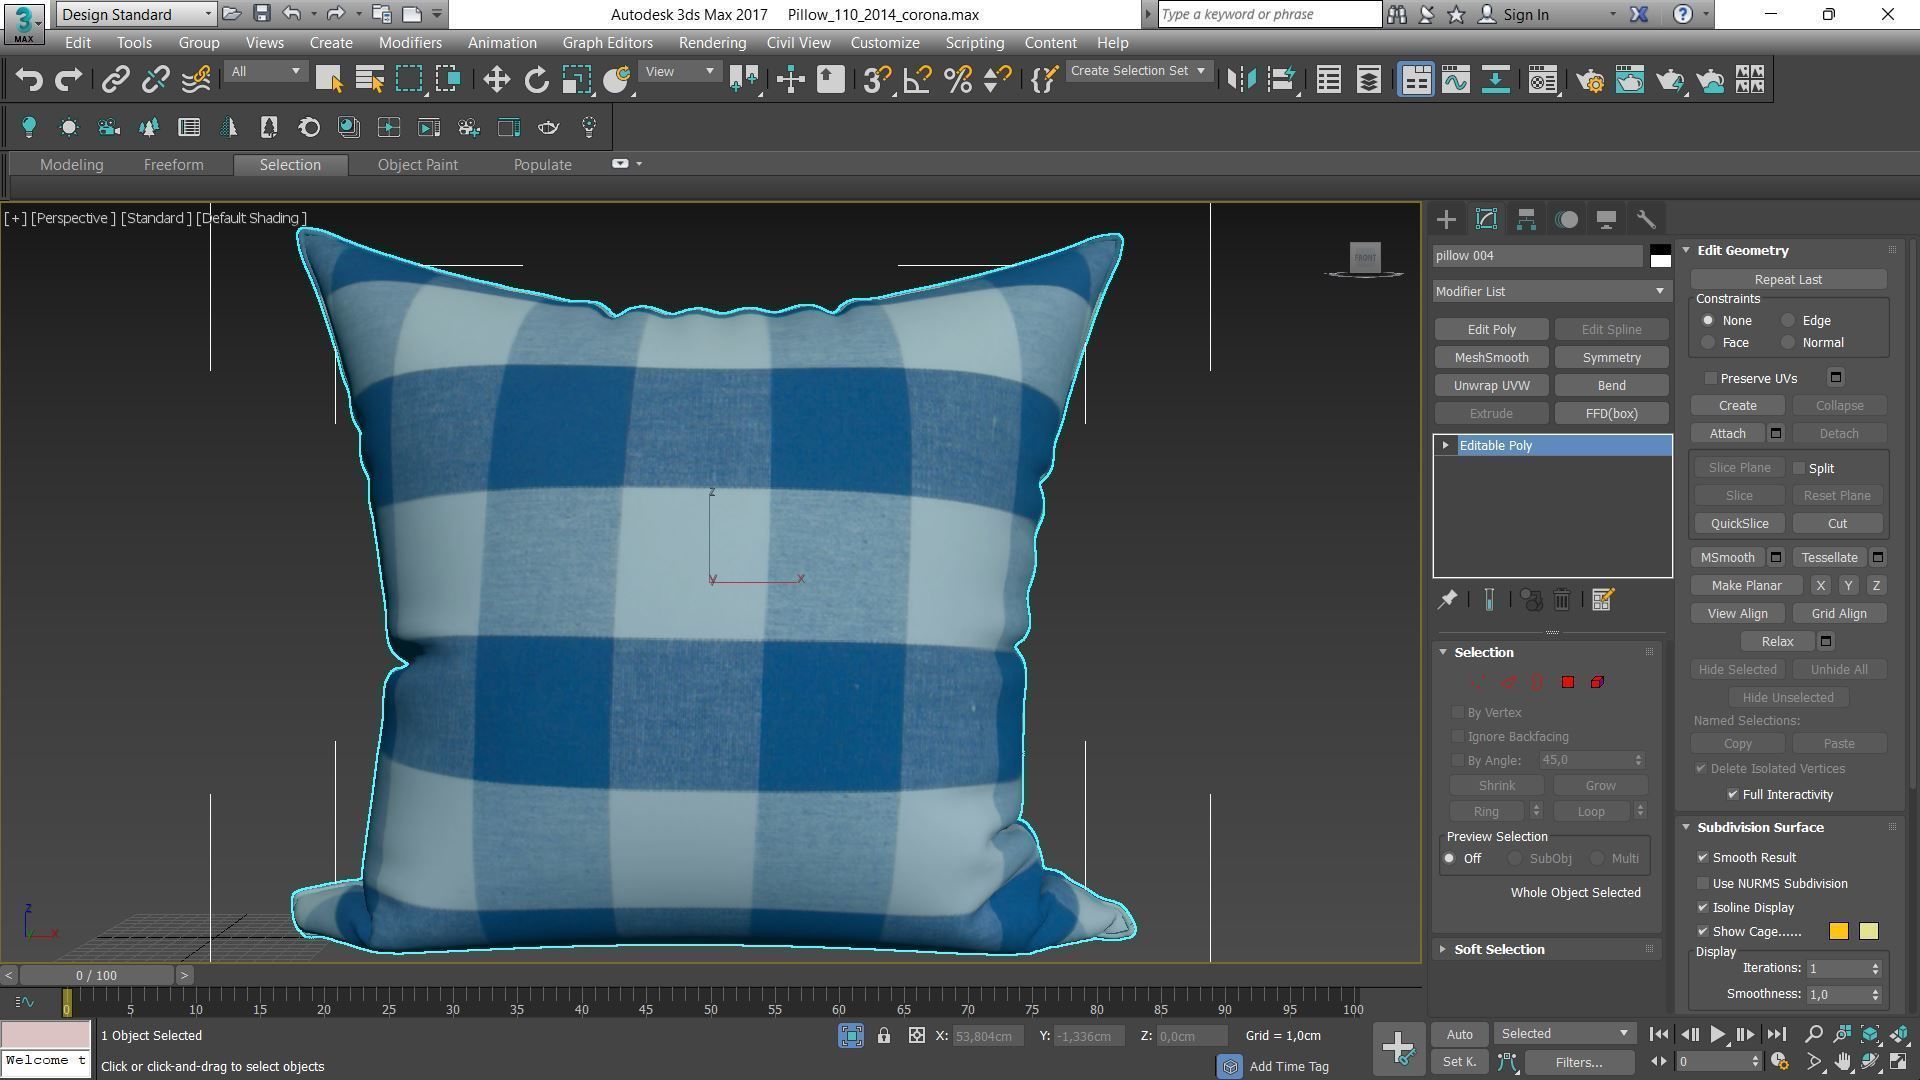Click Remove modifier trash icon

pos(1562,600)
